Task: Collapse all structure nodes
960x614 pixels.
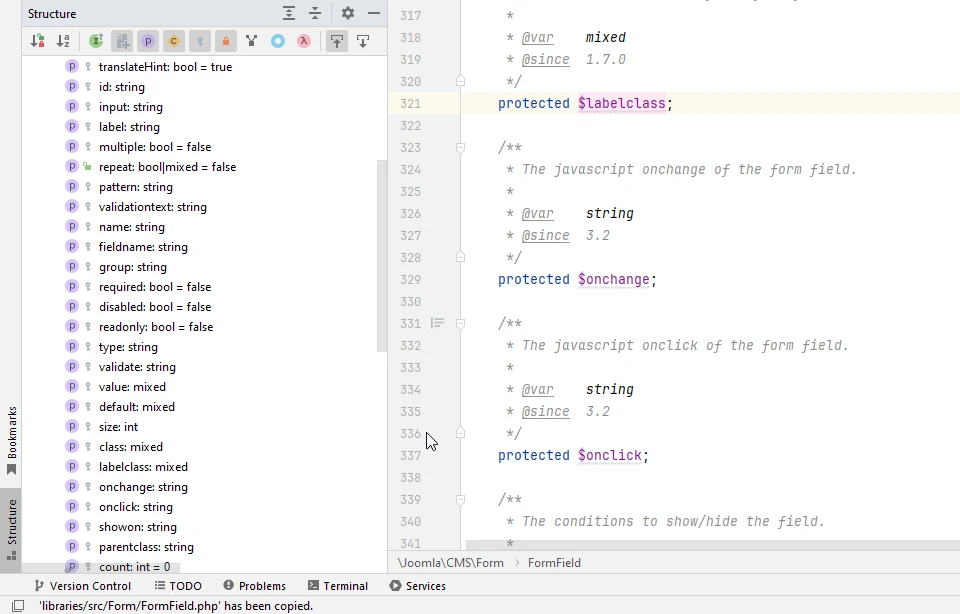Action: coord(315,13)
